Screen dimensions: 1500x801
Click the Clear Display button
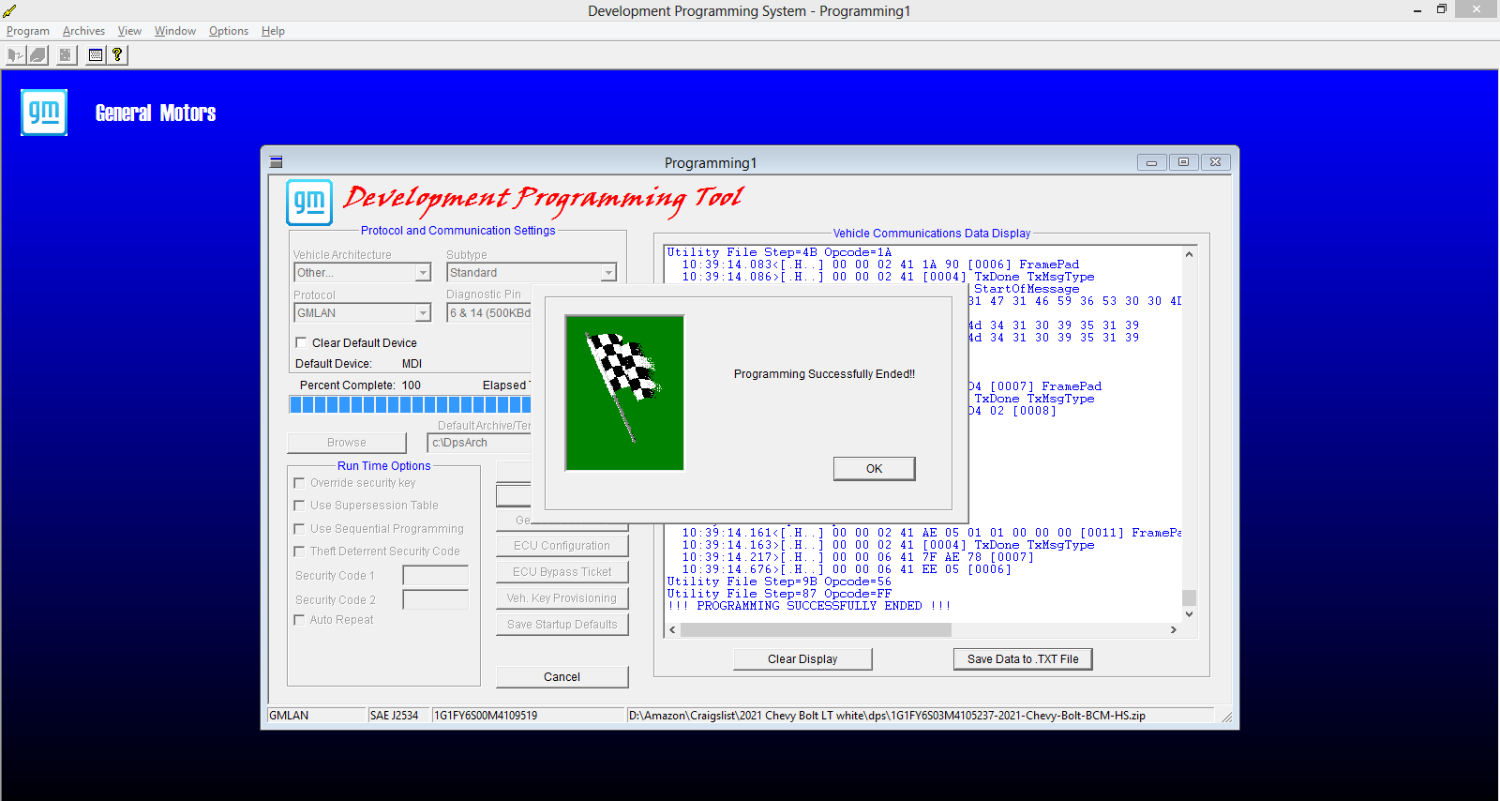pos(803,659)
